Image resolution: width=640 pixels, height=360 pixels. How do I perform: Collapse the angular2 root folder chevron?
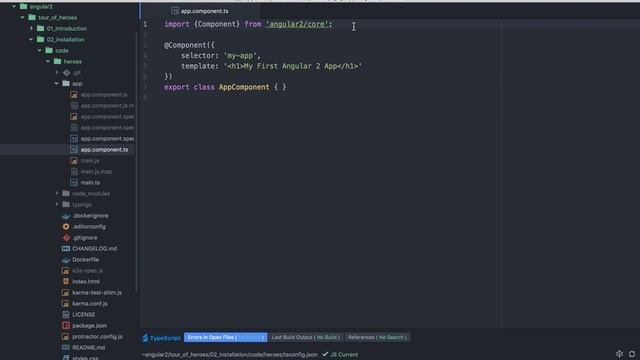(x=14, y=7)
